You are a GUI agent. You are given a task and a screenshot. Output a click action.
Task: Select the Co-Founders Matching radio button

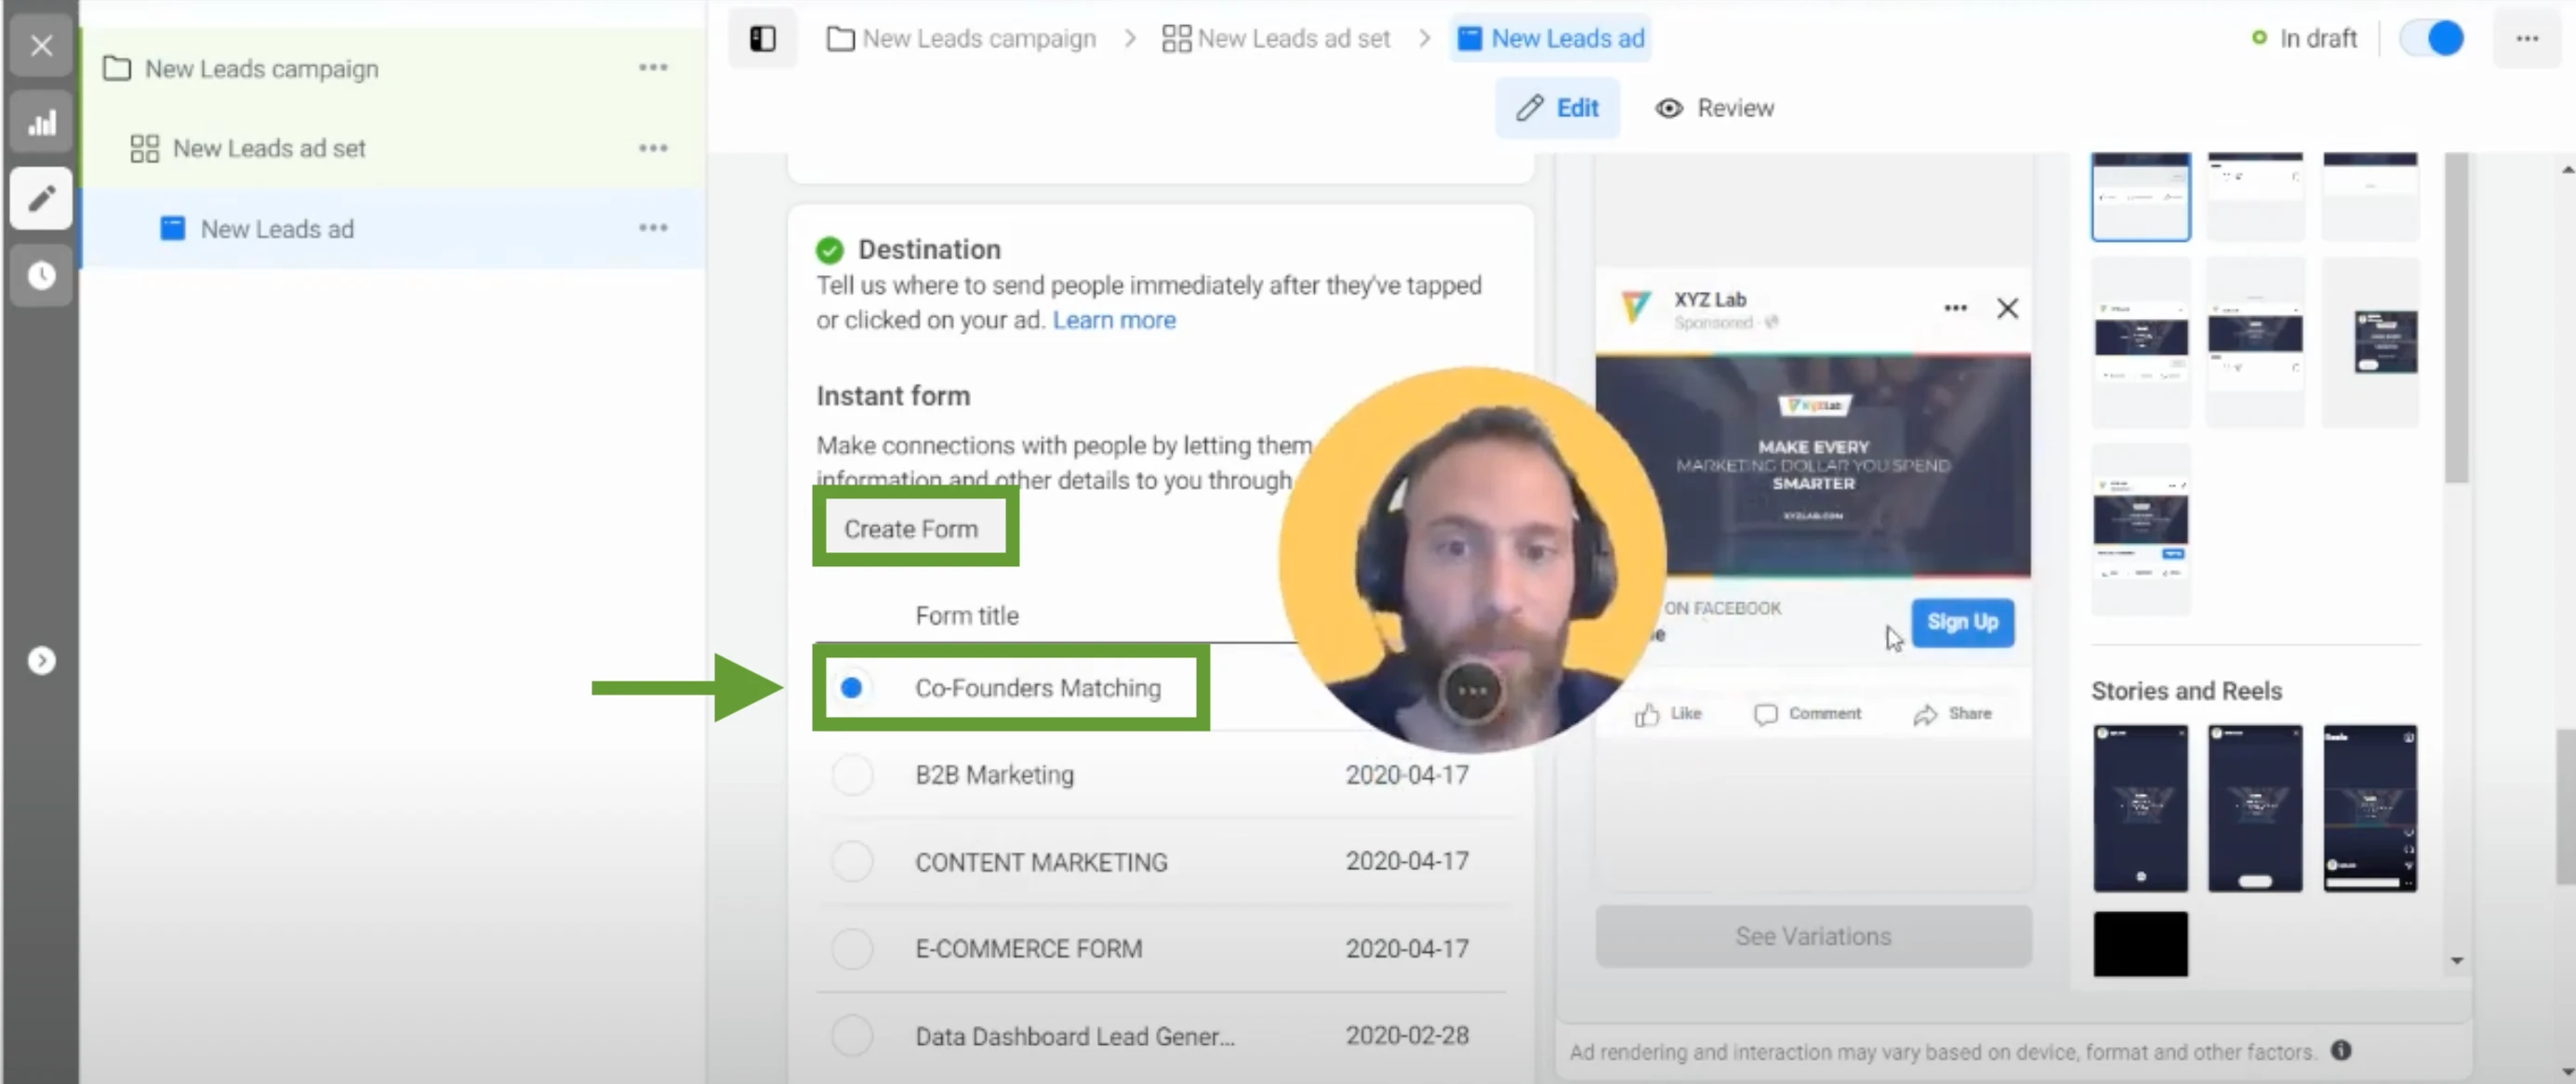pos(852,687)
